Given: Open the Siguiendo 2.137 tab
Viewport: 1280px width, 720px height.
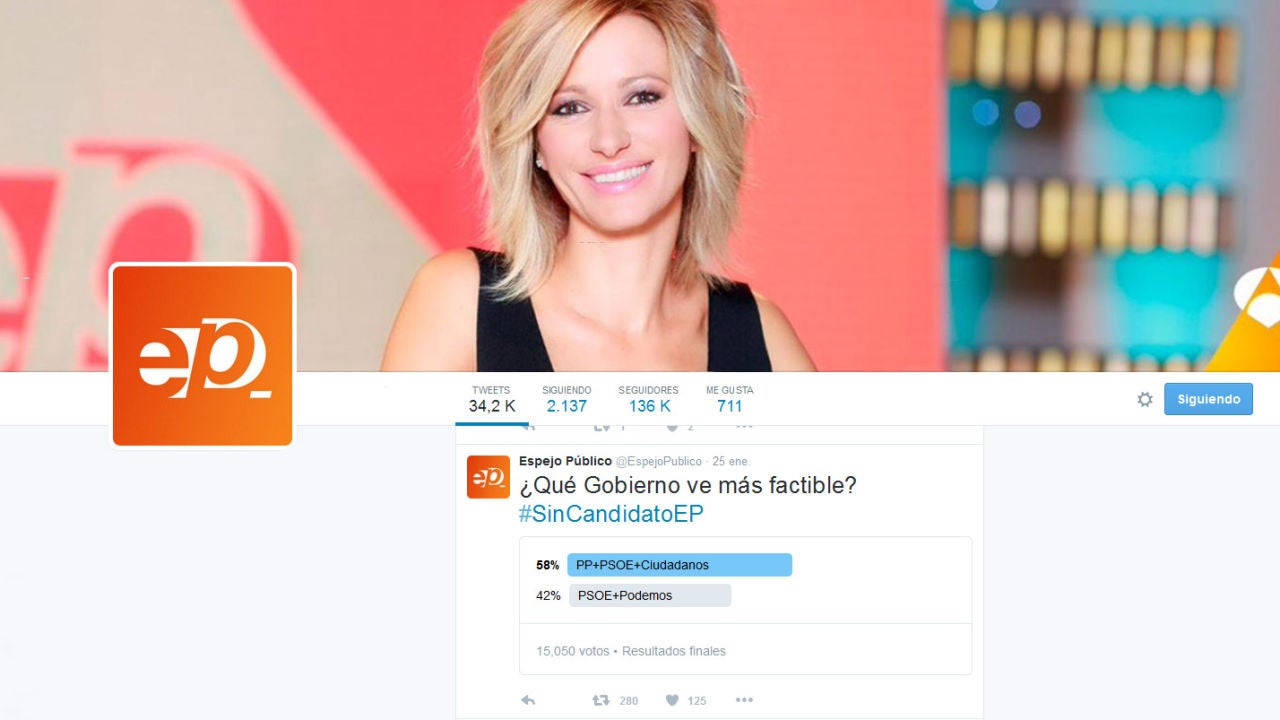Looking at the screenshot, I should [566, 399].
